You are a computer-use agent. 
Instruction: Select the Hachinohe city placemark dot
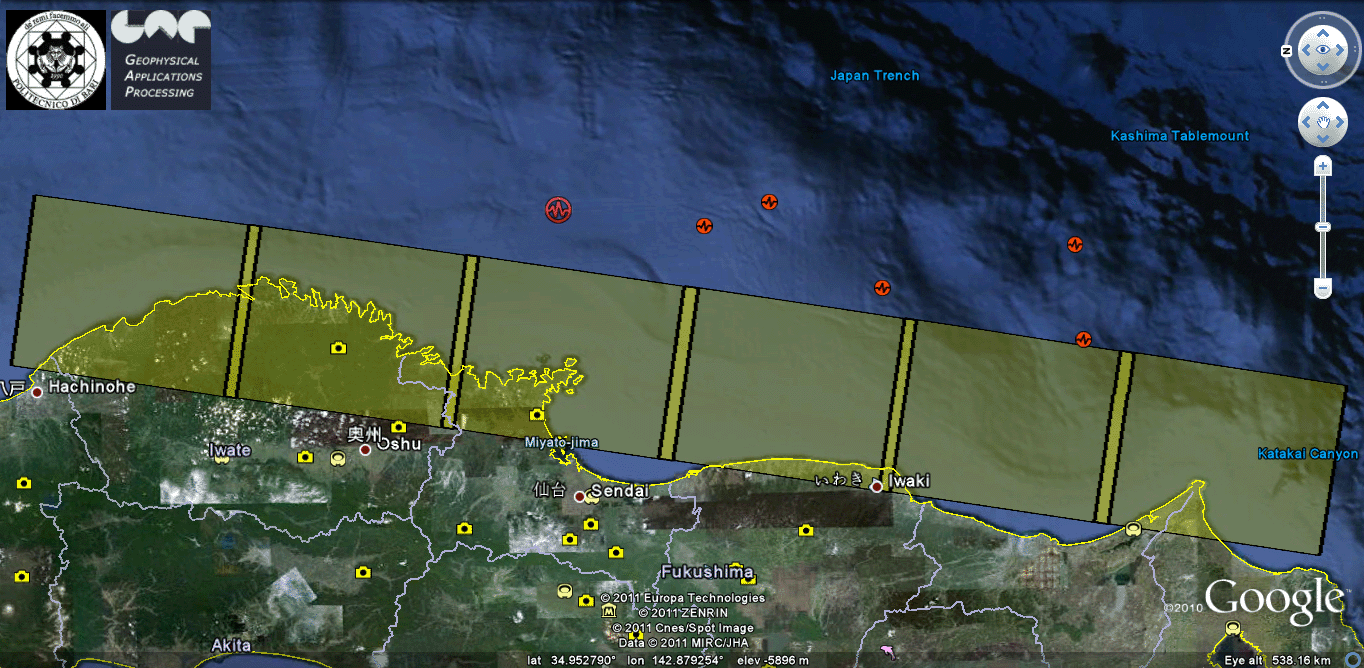point(37,392)
